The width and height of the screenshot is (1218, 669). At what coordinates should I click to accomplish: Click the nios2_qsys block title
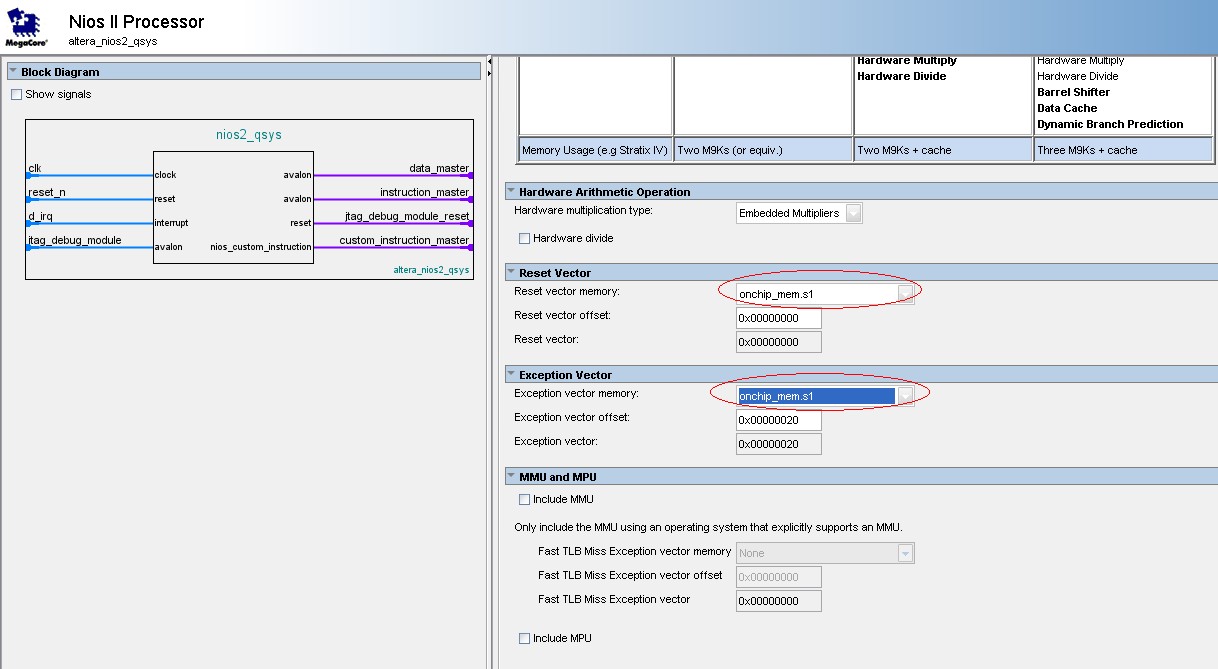(249, 135)
